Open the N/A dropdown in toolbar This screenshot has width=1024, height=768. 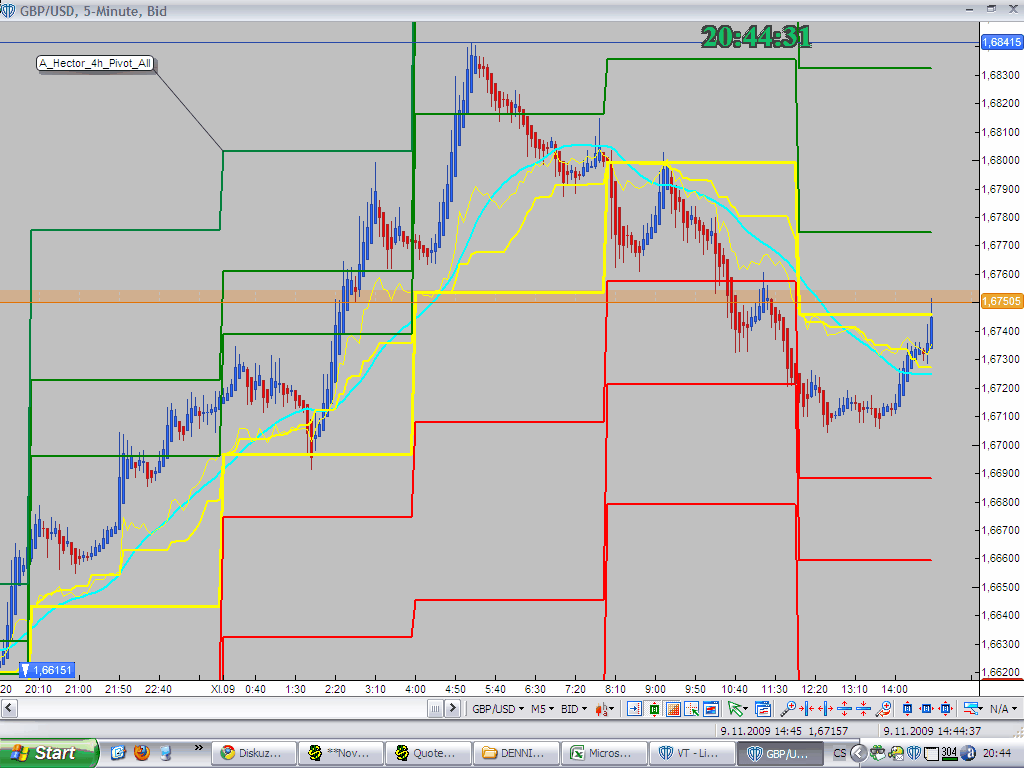tap(1003, 709)
